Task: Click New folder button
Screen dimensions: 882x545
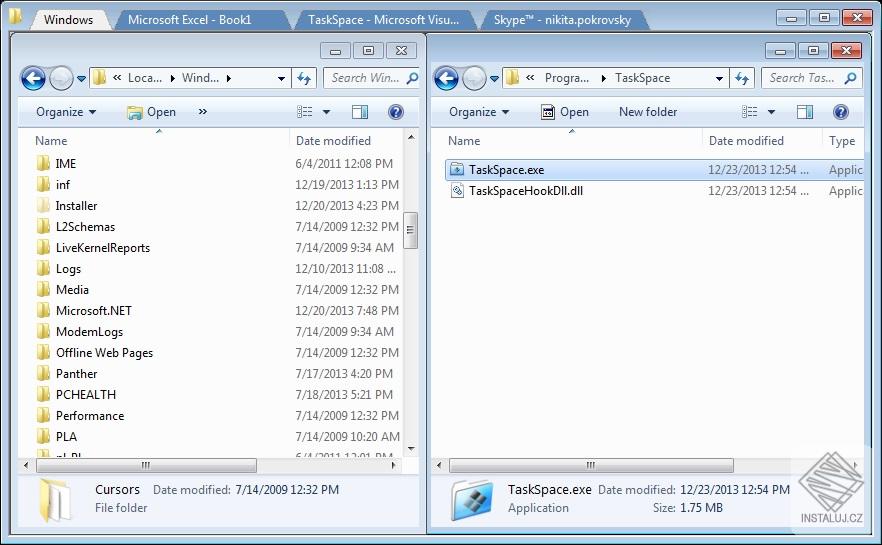Action: click(x=648, y=112)
